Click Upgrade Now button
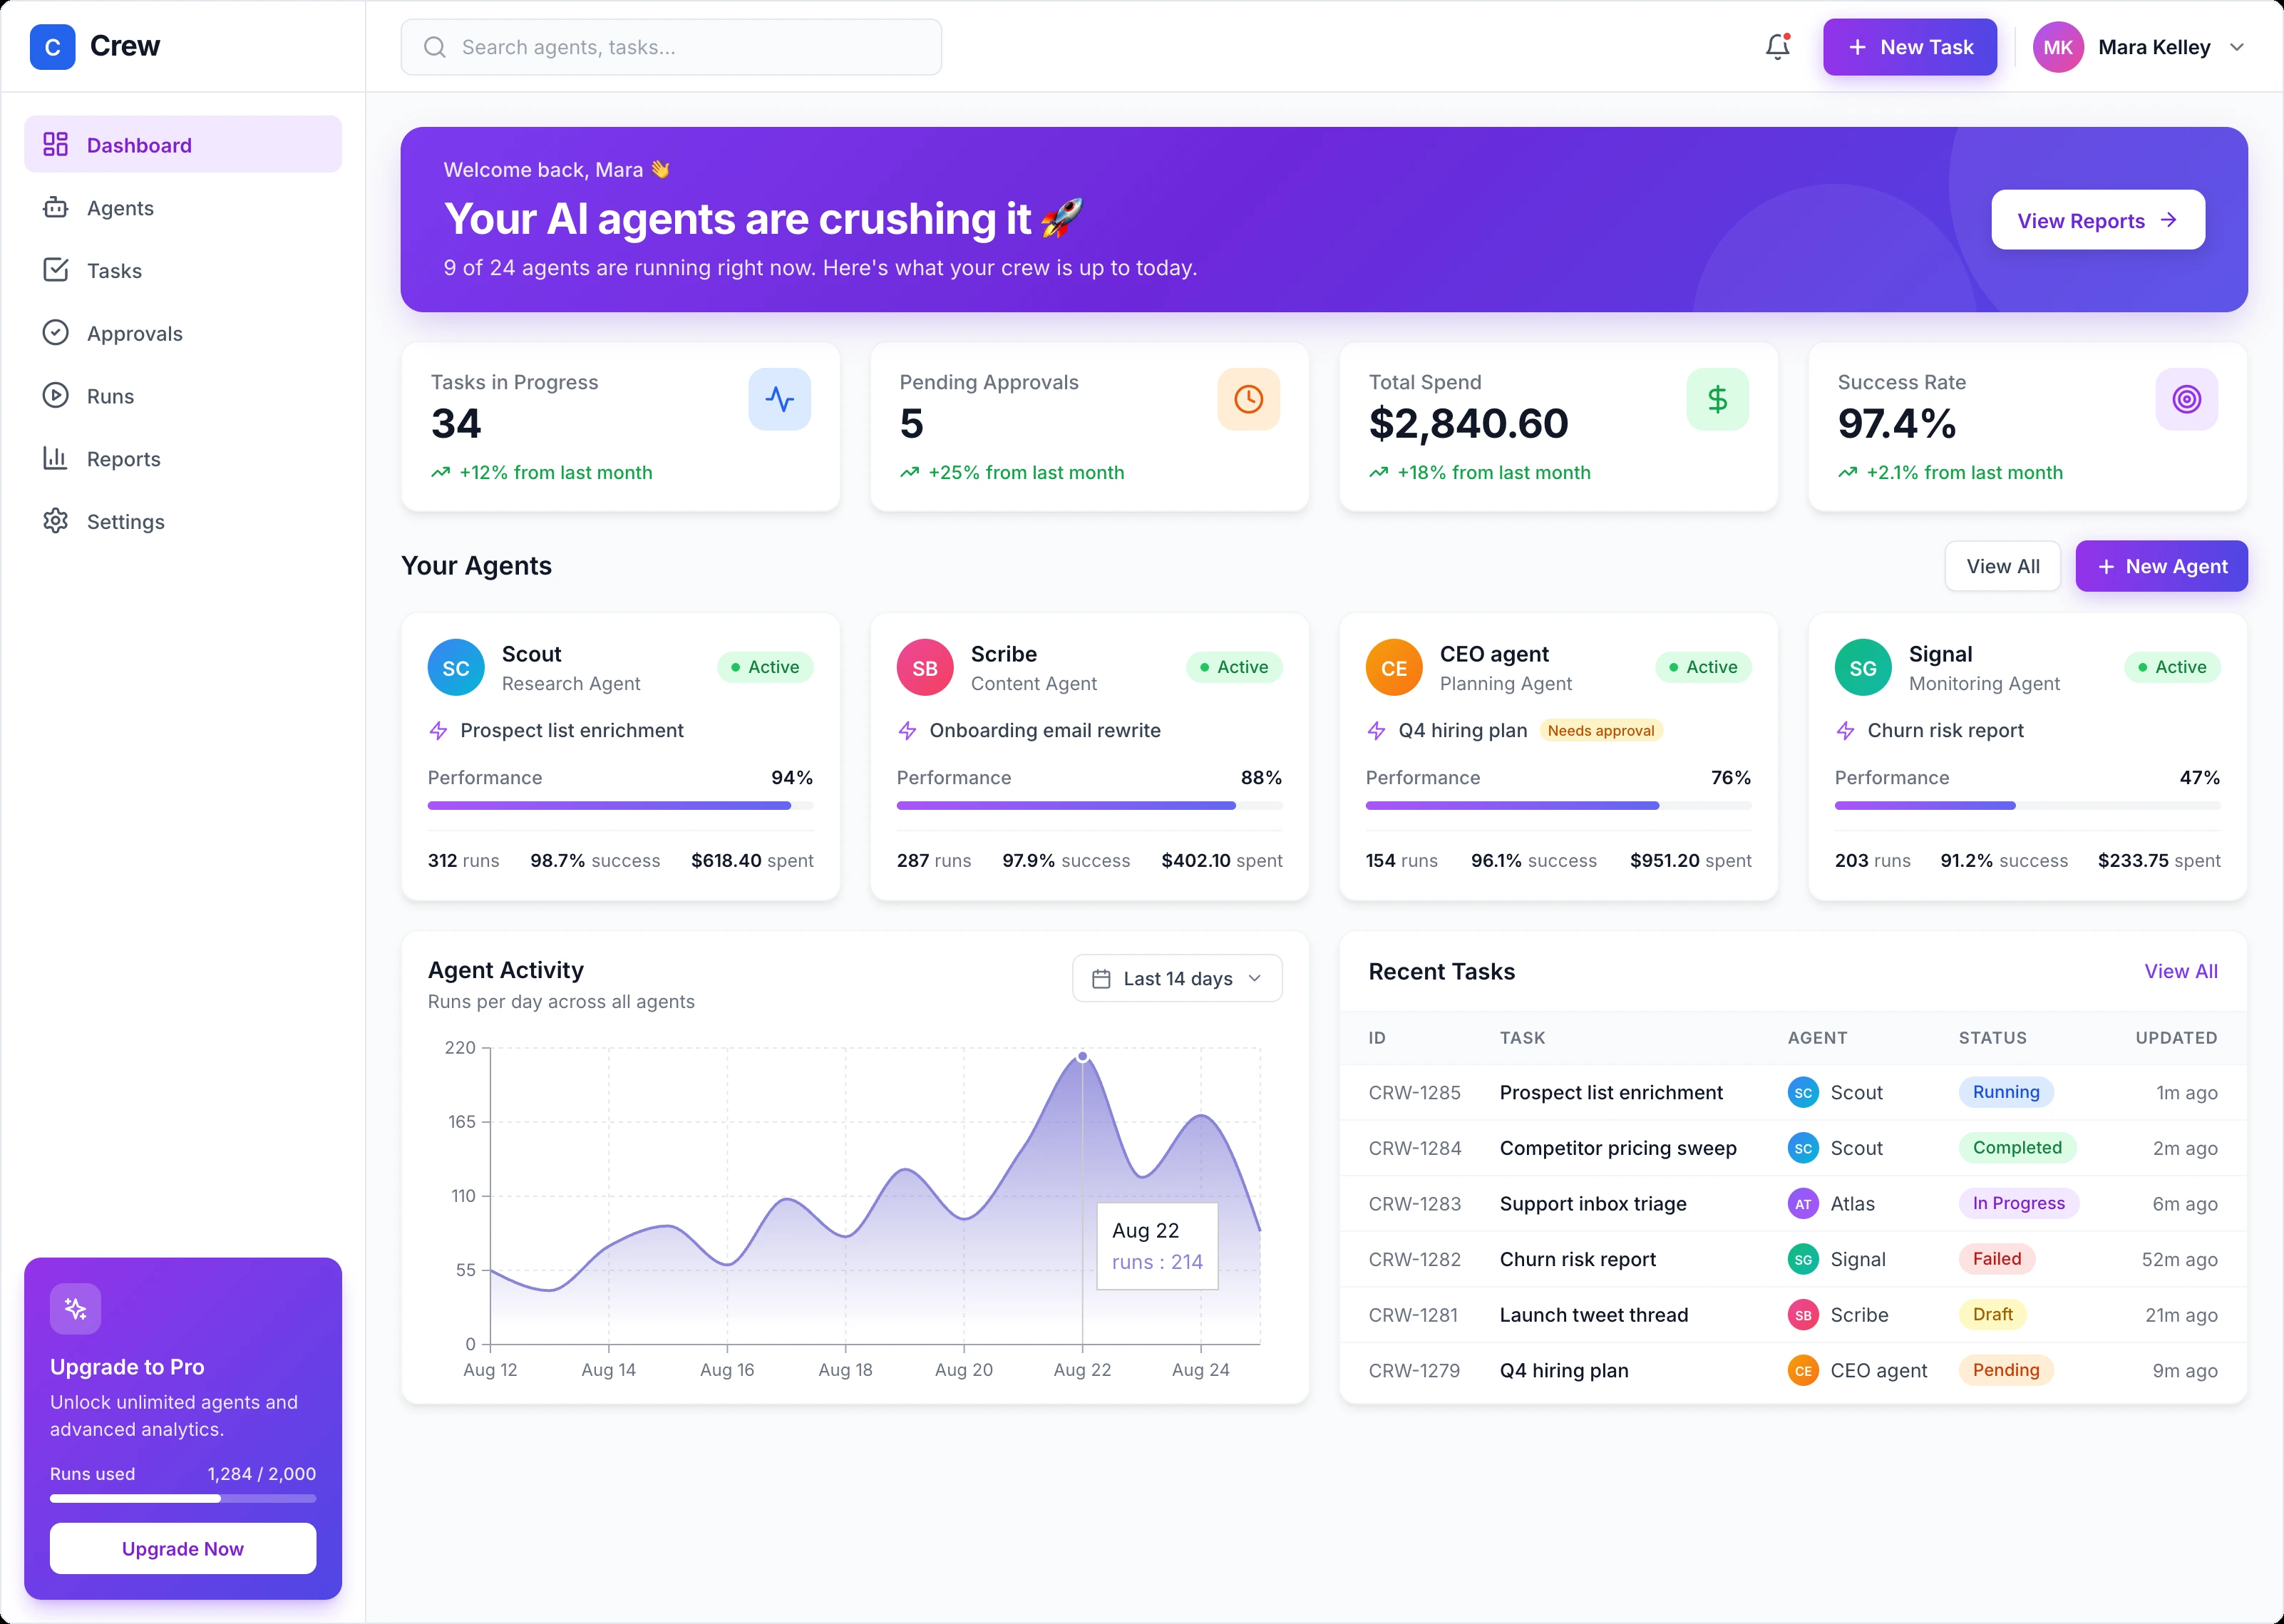The height and width of the screenshot is (1624, 2284). [x=183, y=1548]
